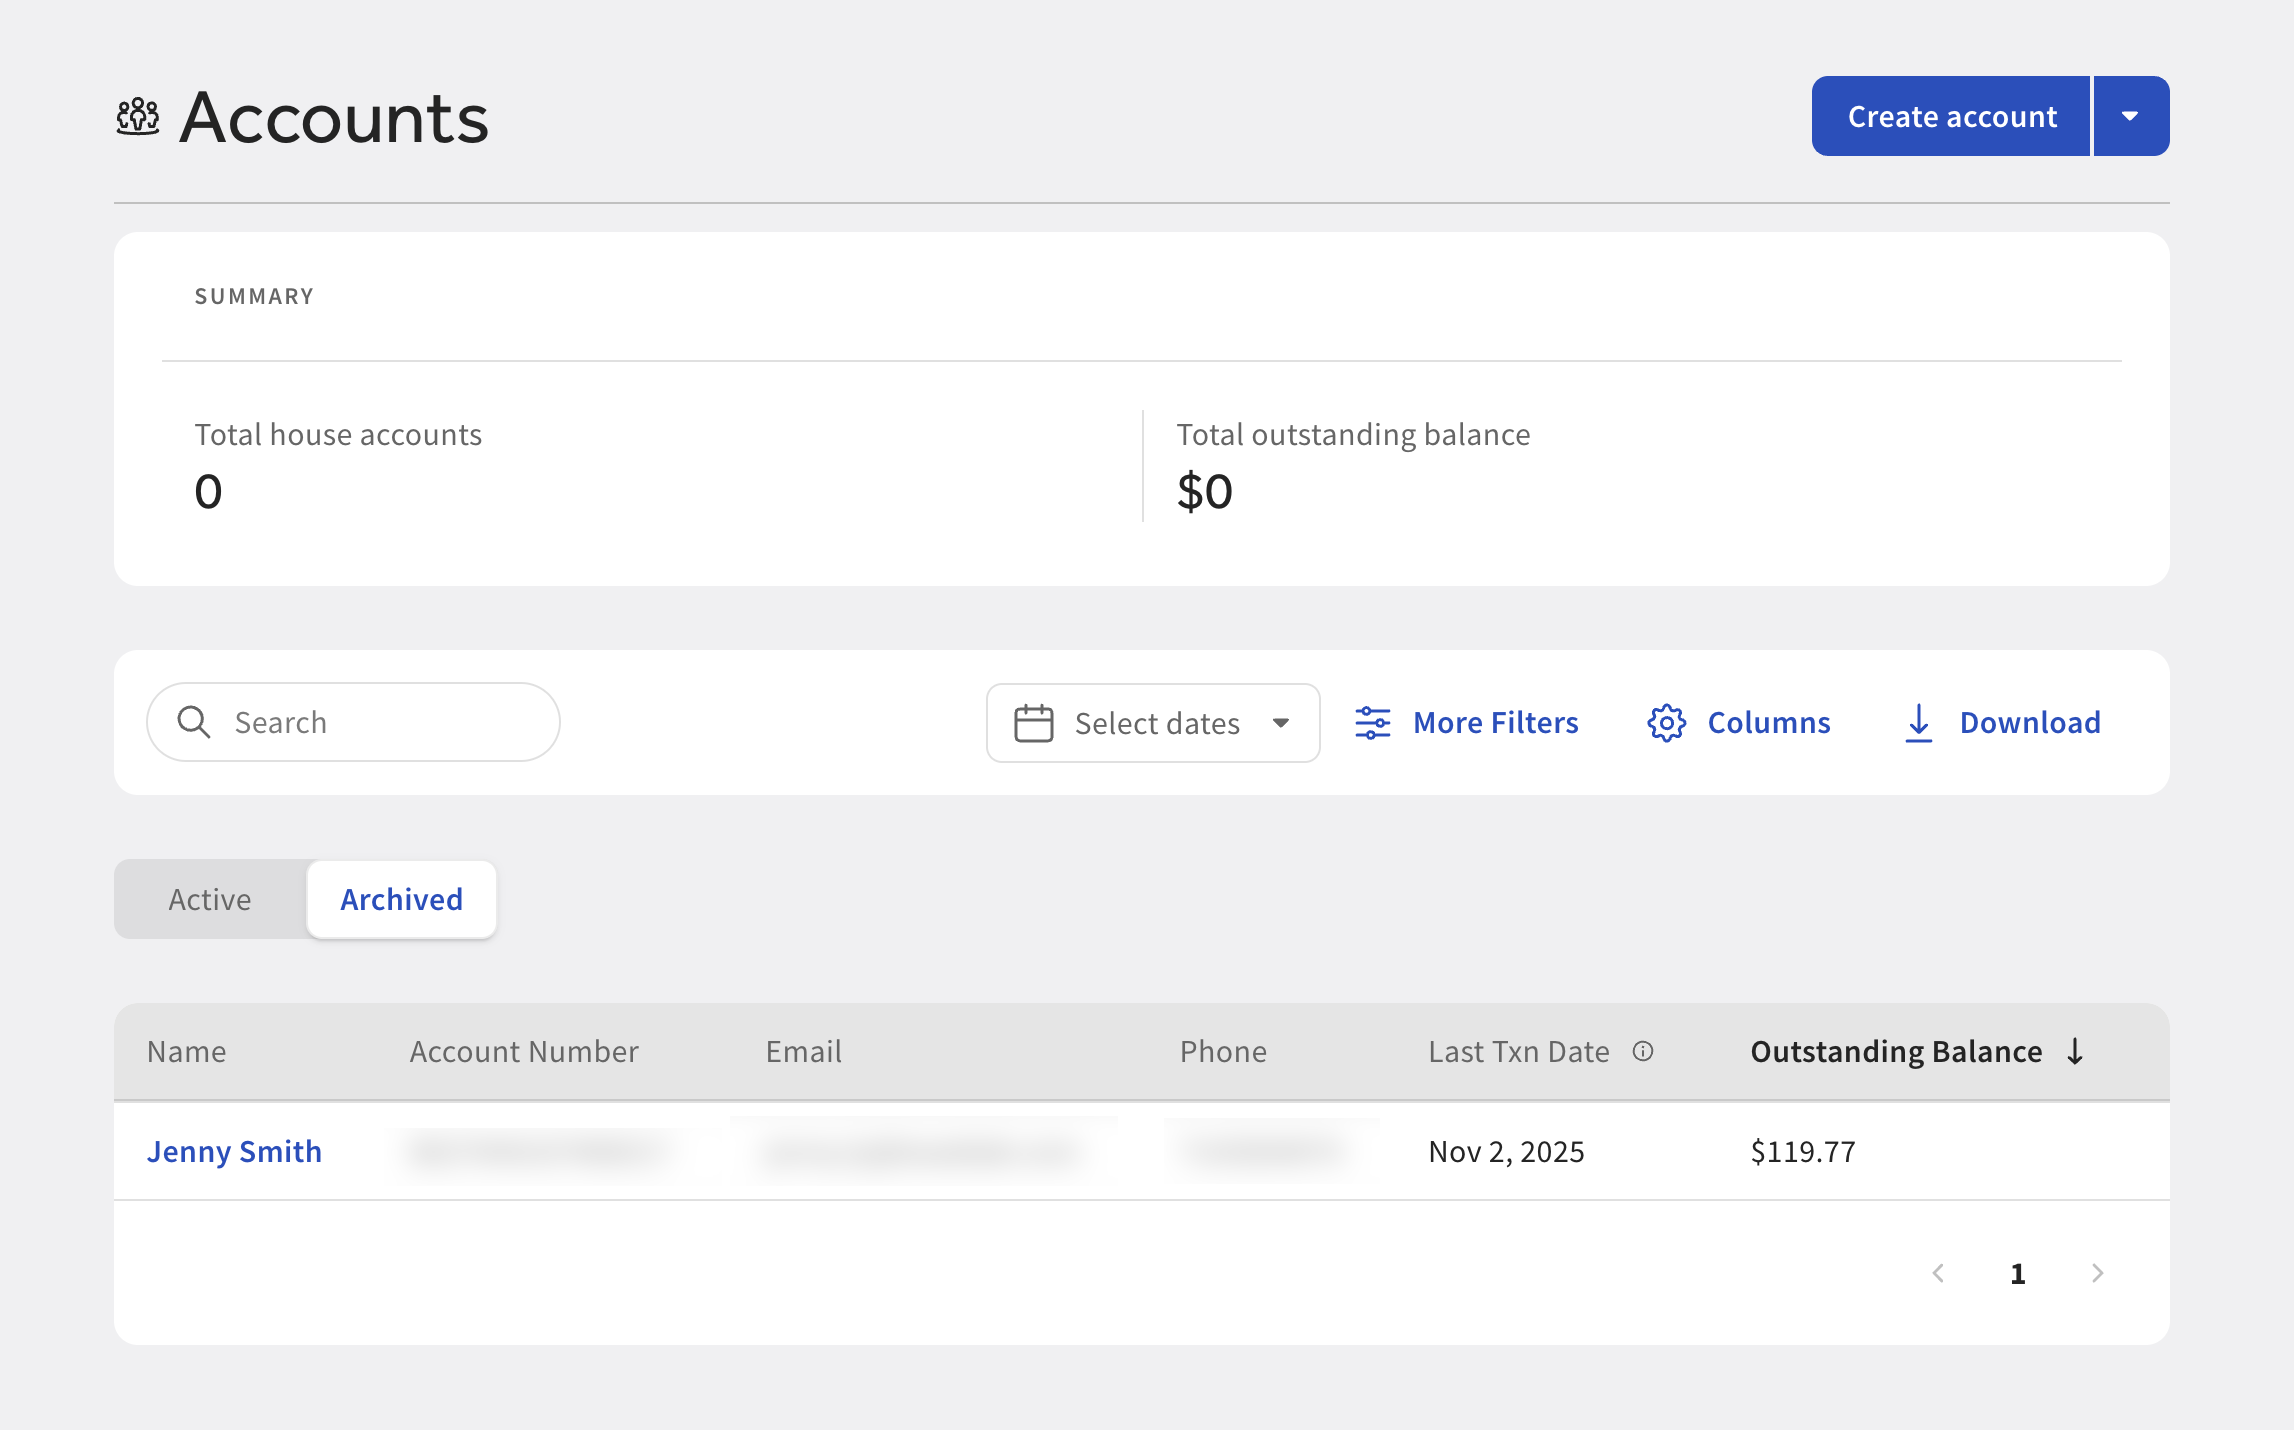Click the gear icon beside Columns

point(1666,722)
